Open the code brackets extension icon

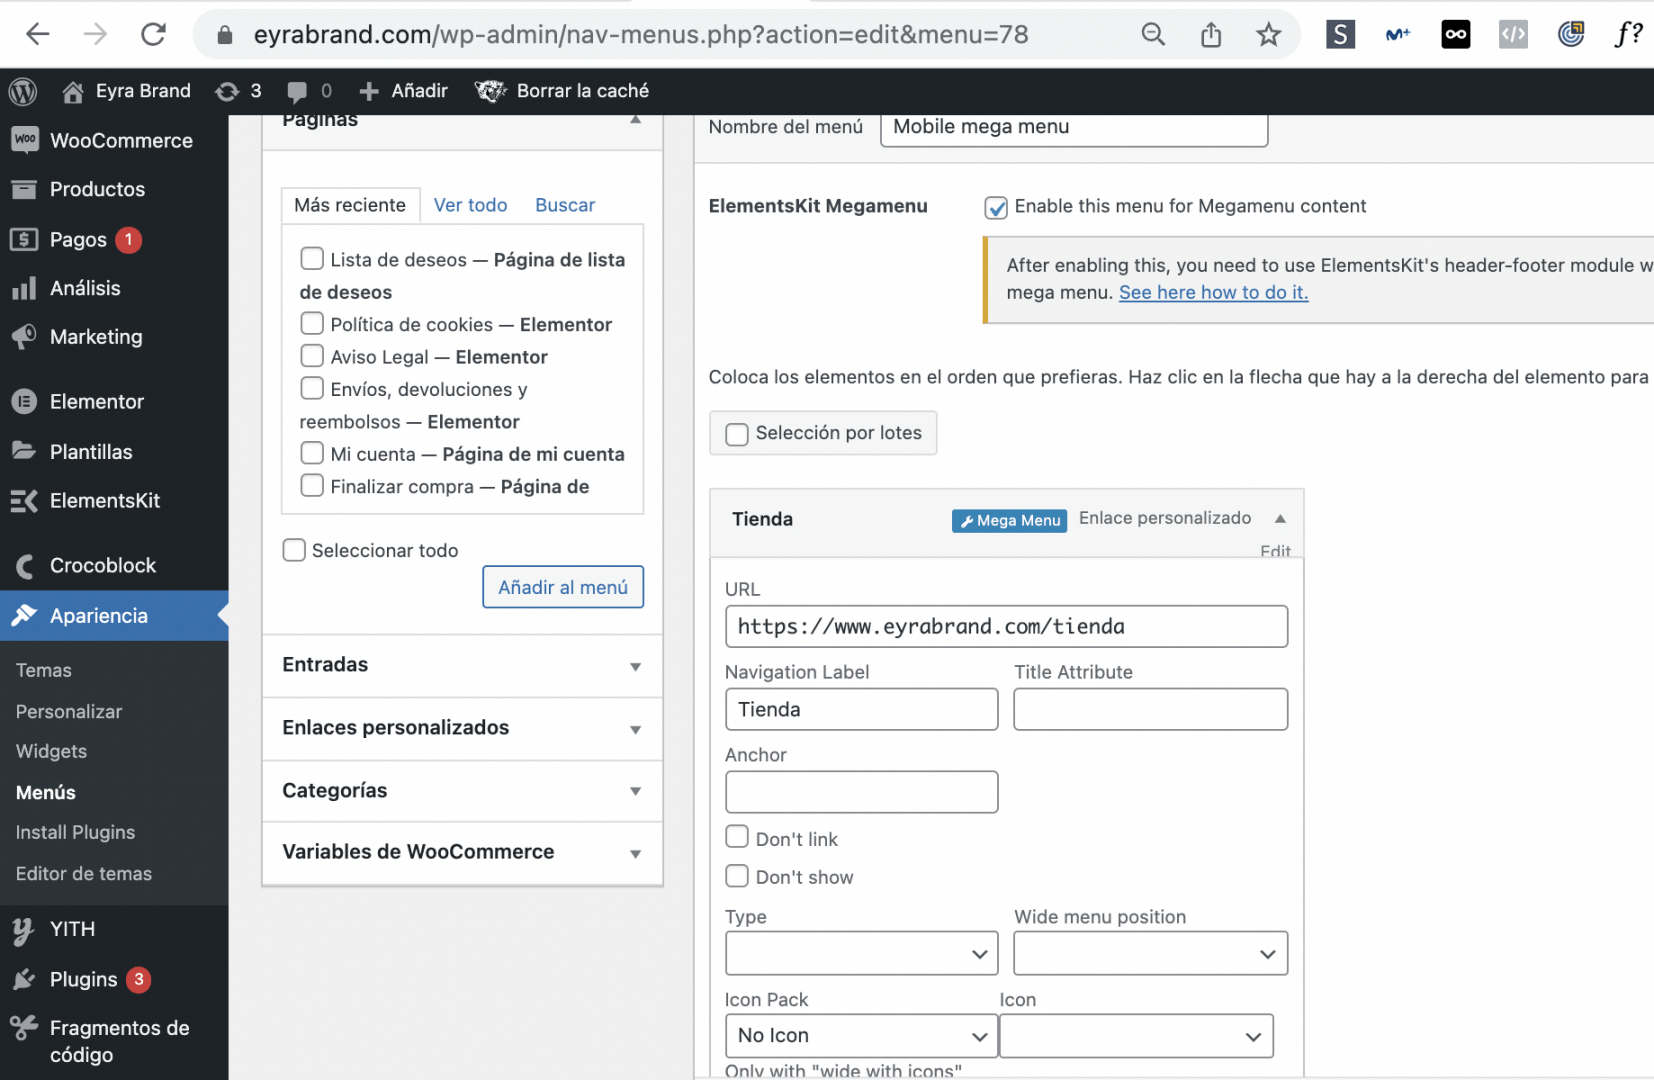tap(1513, 35)
